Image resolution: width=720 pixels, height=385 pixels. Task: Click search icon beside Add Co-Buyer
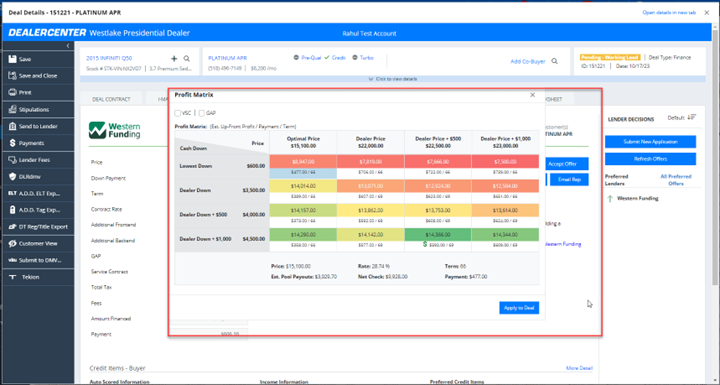pyautogui.click(x=555, y=61)
